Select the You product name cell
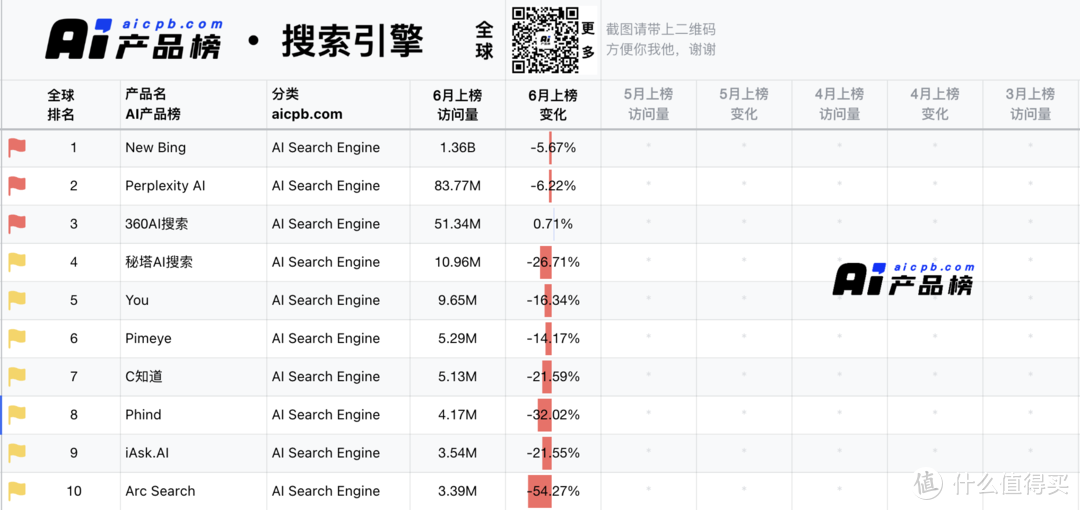 click(x=194, y=300)
